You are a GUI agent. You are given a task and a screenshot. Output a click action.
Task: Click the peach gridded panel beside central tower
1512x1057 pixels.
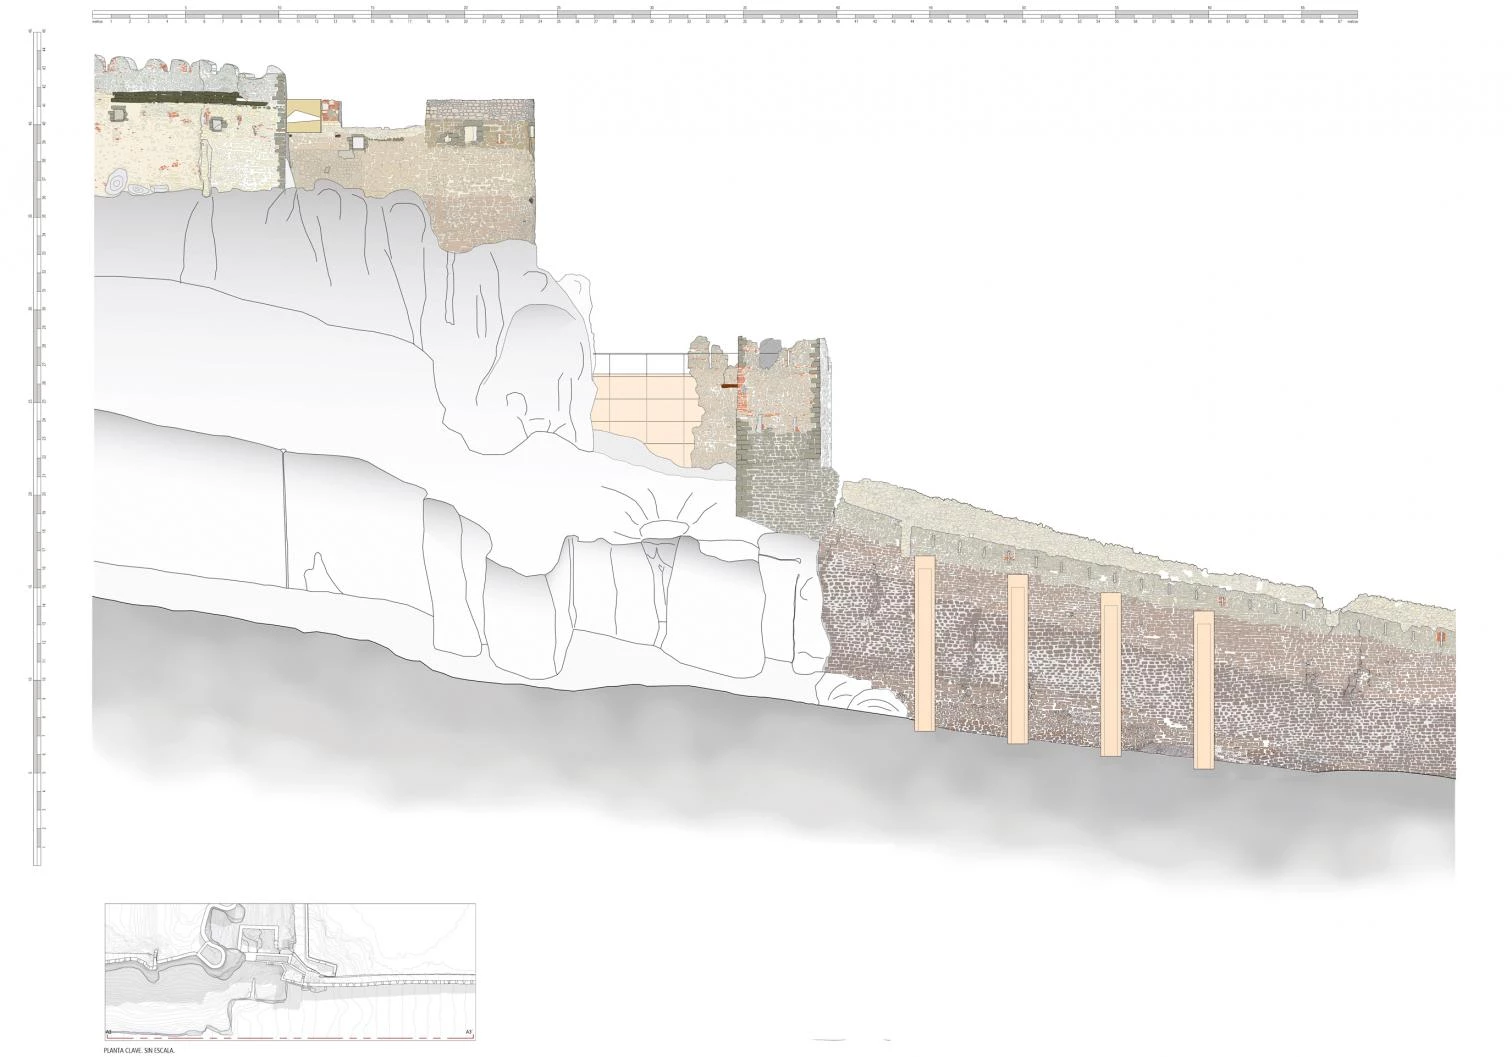[x=640, y=410]
